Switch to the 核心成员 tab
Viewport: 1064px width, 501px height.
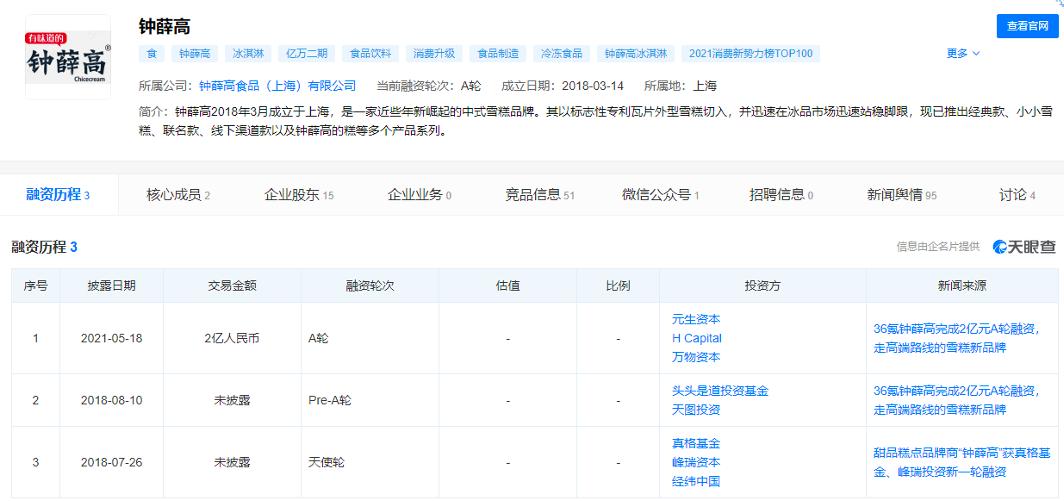(x=178, y=196)
